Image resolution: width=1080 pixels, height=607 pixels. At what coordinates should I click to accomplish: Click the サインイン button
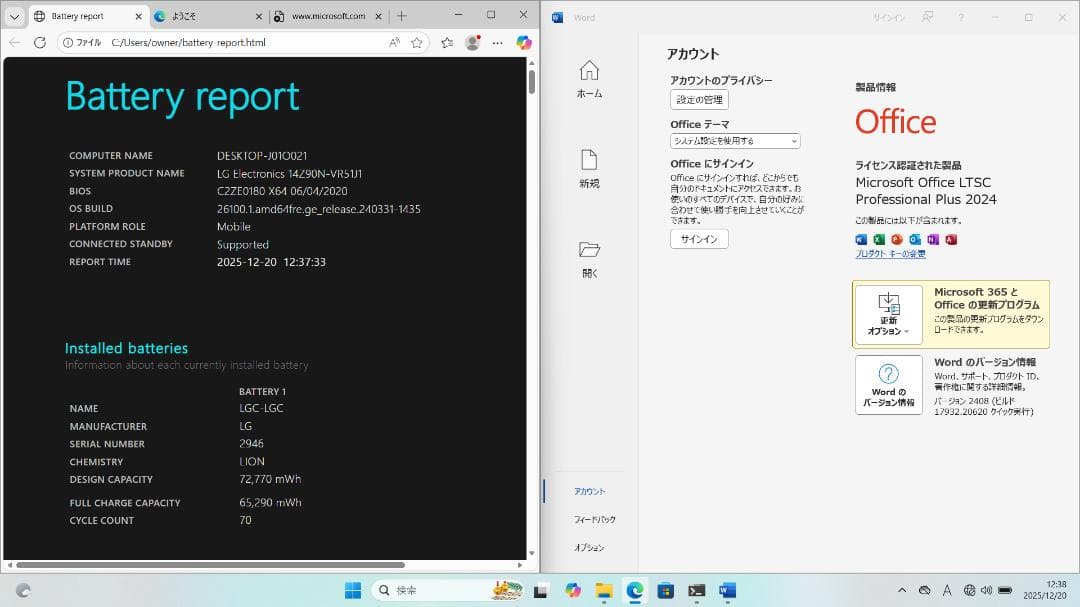(698, 239)
